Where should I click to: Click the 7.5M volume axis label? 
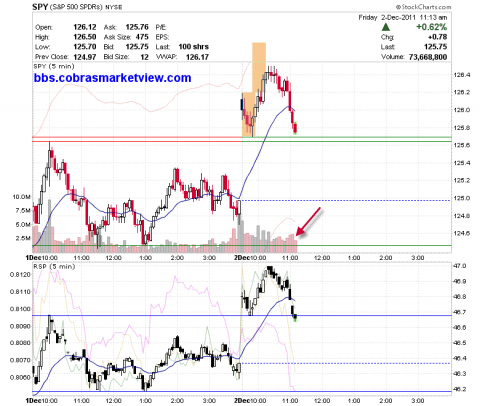click(23, 211)
